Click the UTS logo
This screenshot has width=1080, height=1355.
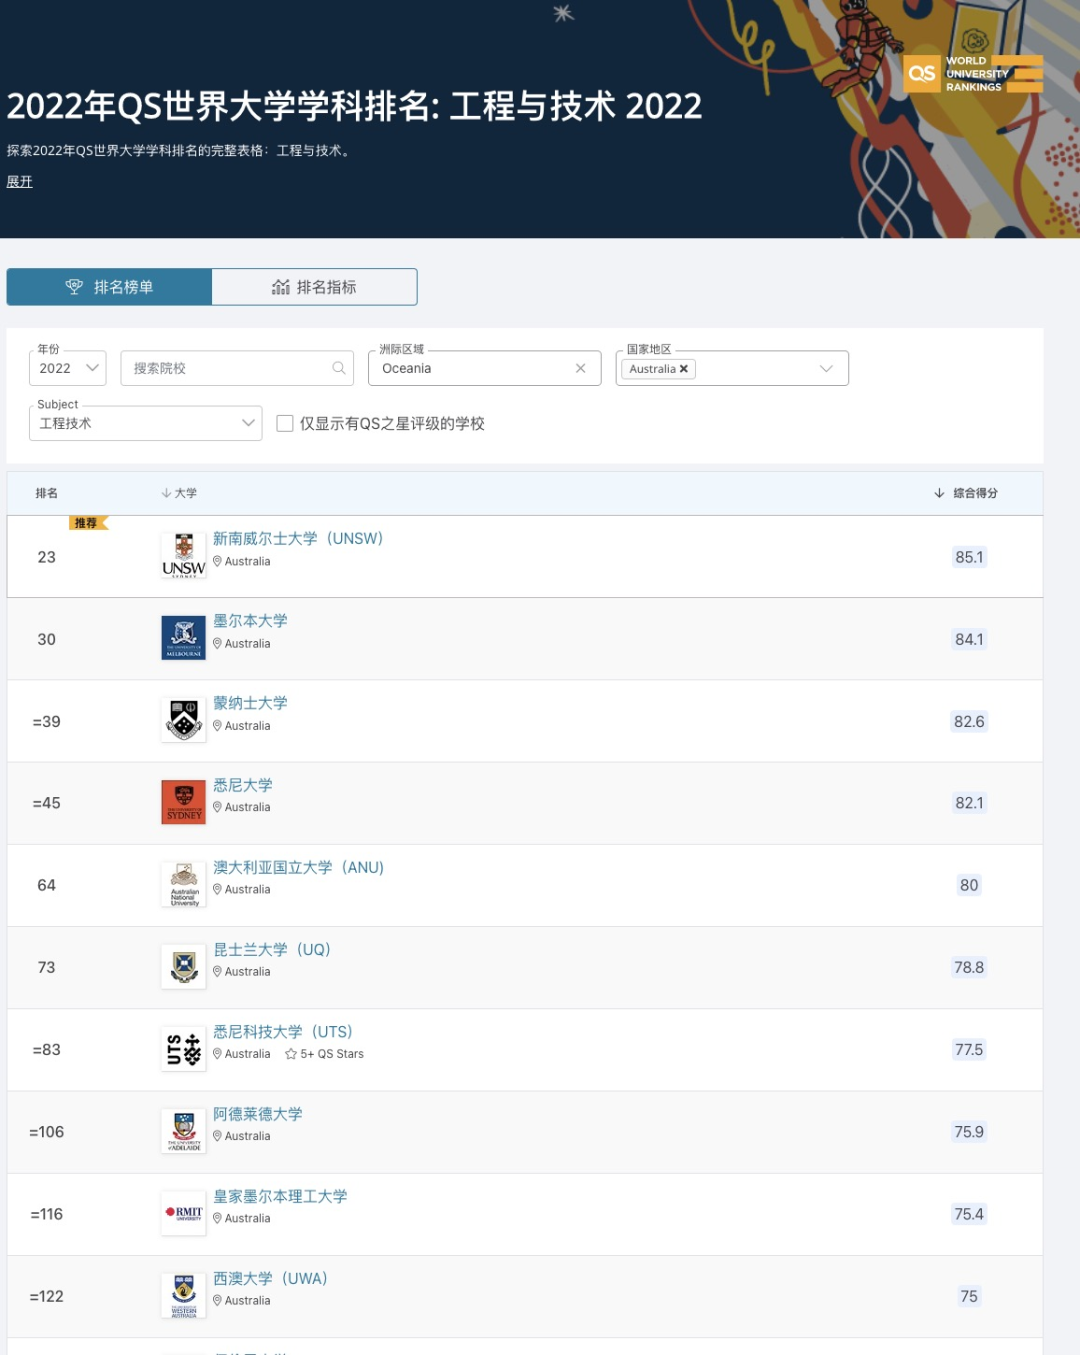tap(184, 1048)
